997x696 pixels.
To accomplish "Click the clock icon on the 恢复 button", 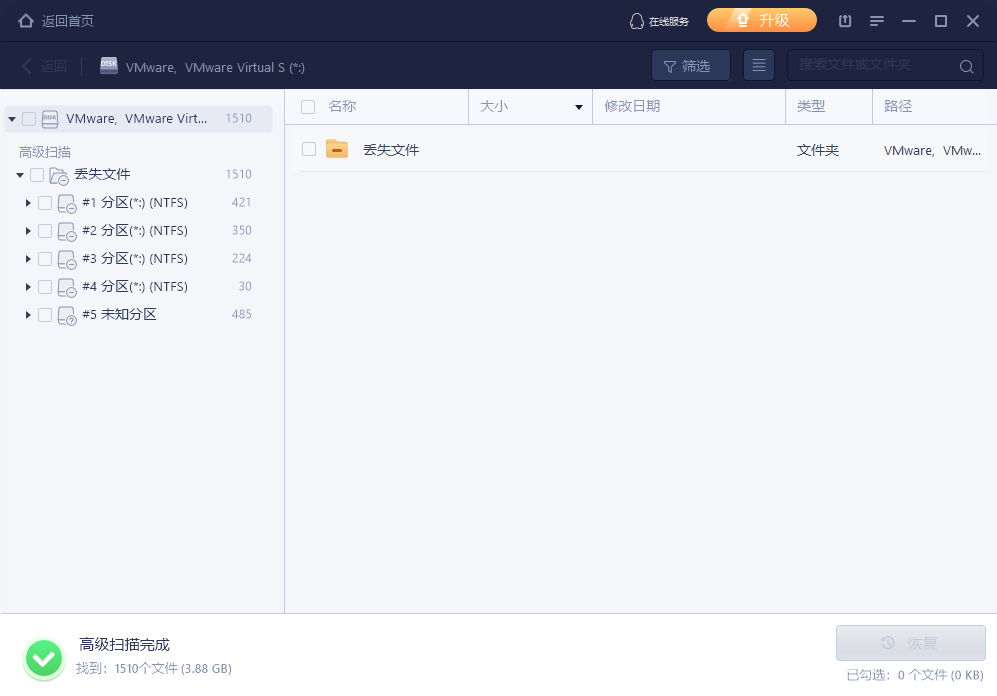I will (x=887, y=643).
